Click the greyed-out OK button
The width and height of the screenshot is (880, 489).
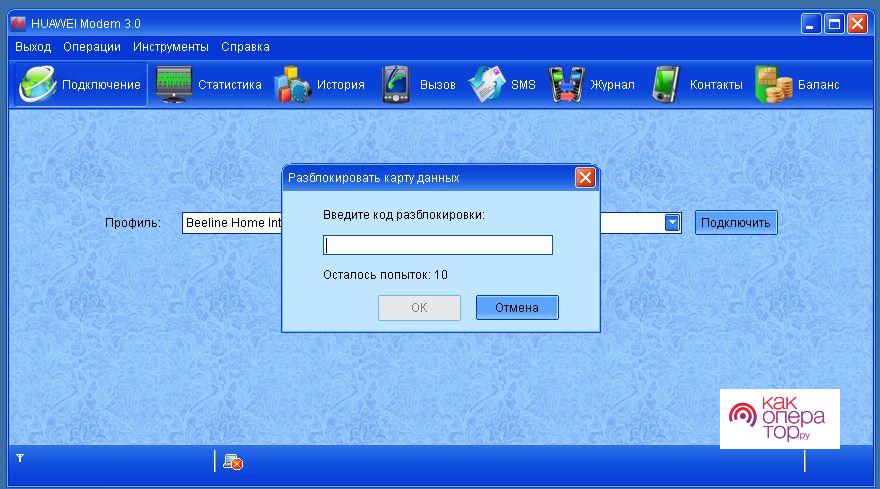(419, 308)
